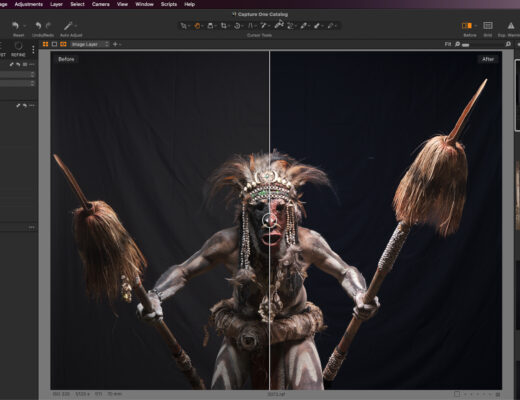Click lower panel reset arrow icon
Image resolution: width=520 pixels, height=400 pixels.
(25, 106)
